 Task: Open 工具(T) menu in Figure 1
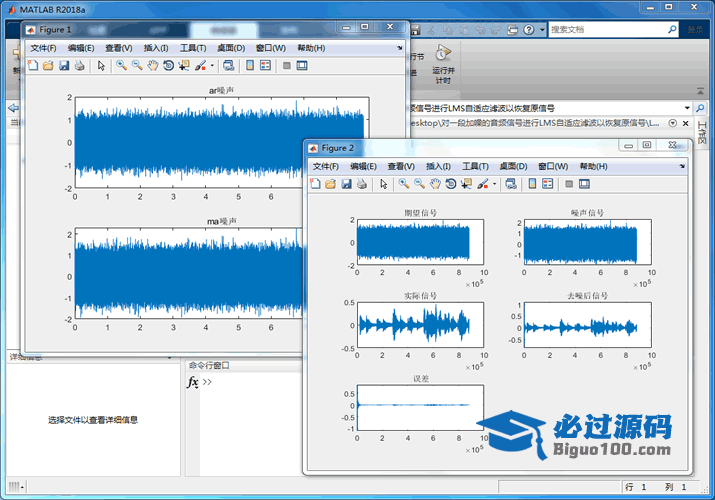(x=193, y=48)
